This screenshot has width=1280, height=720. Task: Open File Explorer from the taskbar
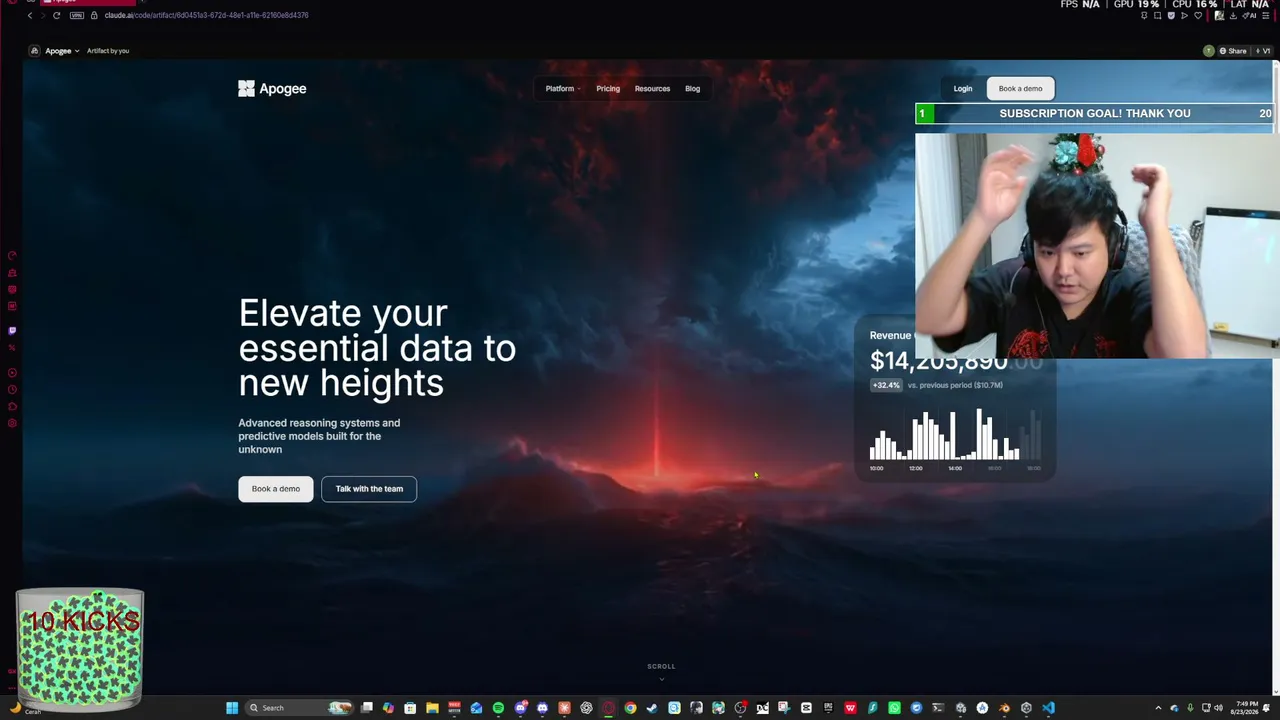432,708
